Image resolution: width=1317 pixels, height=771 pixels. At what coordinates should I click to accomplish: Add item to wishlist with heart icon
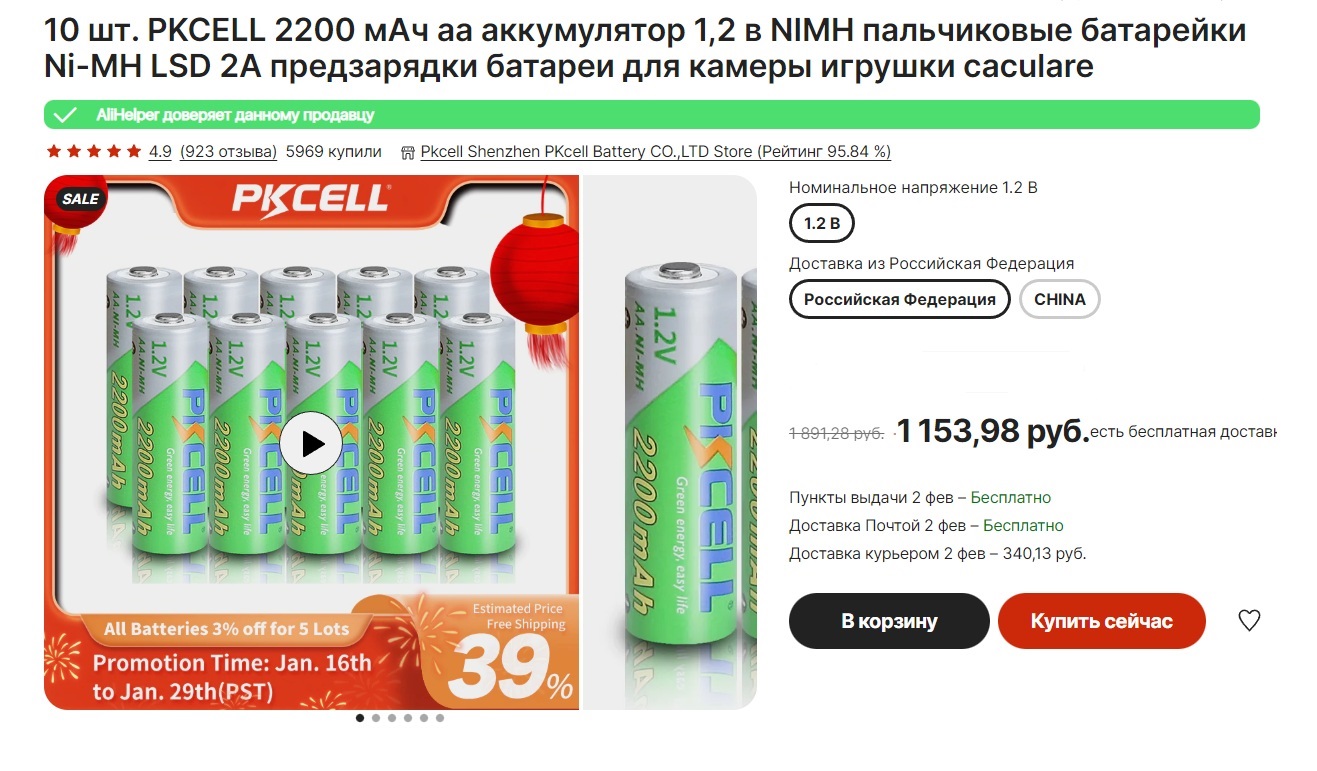[x=1249, y=620]
